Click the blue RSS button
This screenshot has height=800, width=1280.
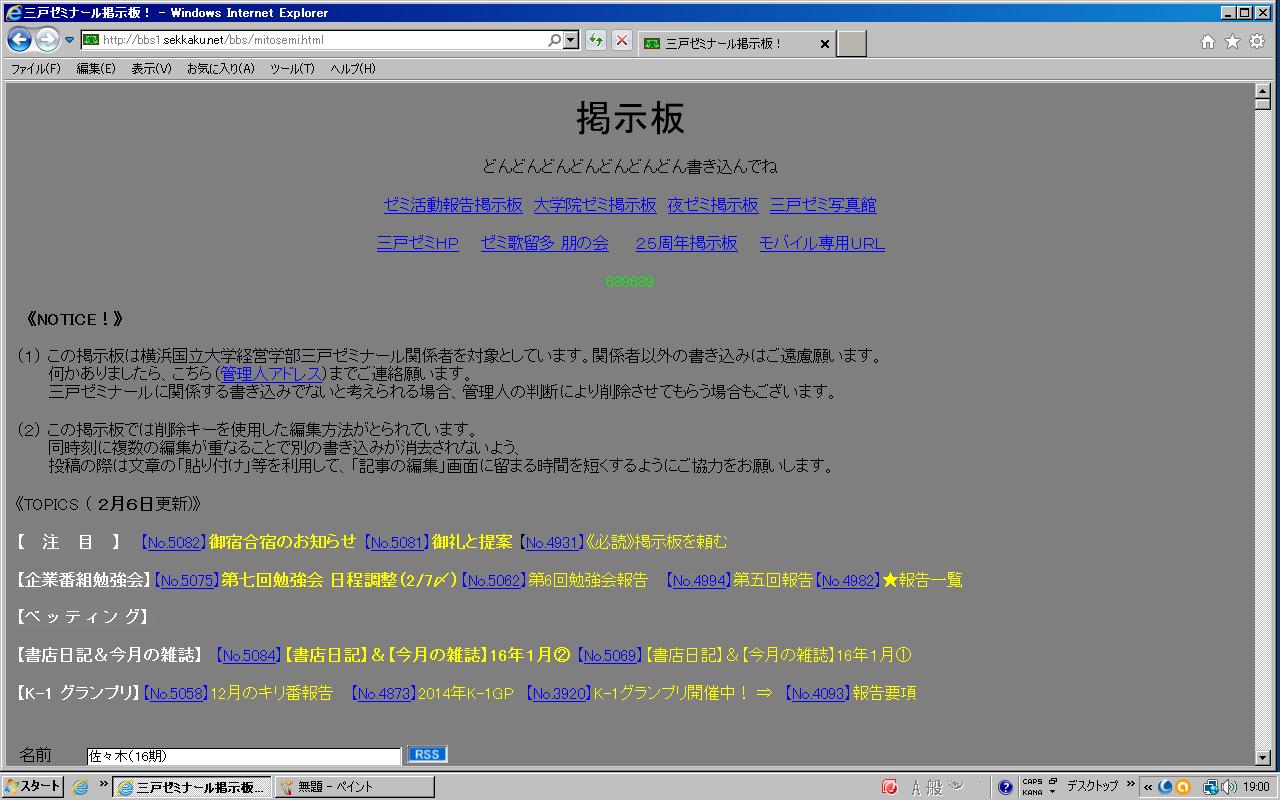(x=427, y=755)
